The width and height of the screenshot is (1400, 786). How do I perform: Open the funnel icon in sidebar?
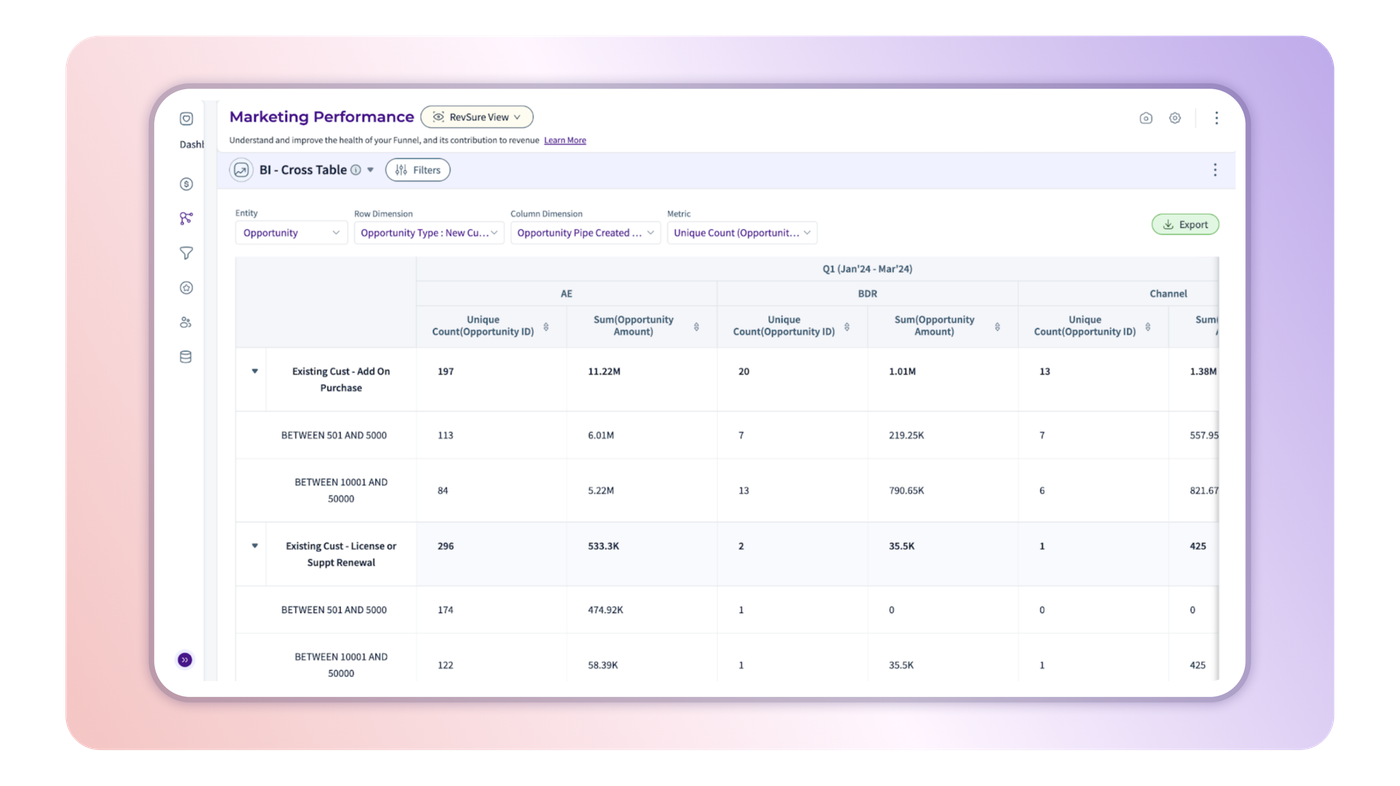coord(186,253)
